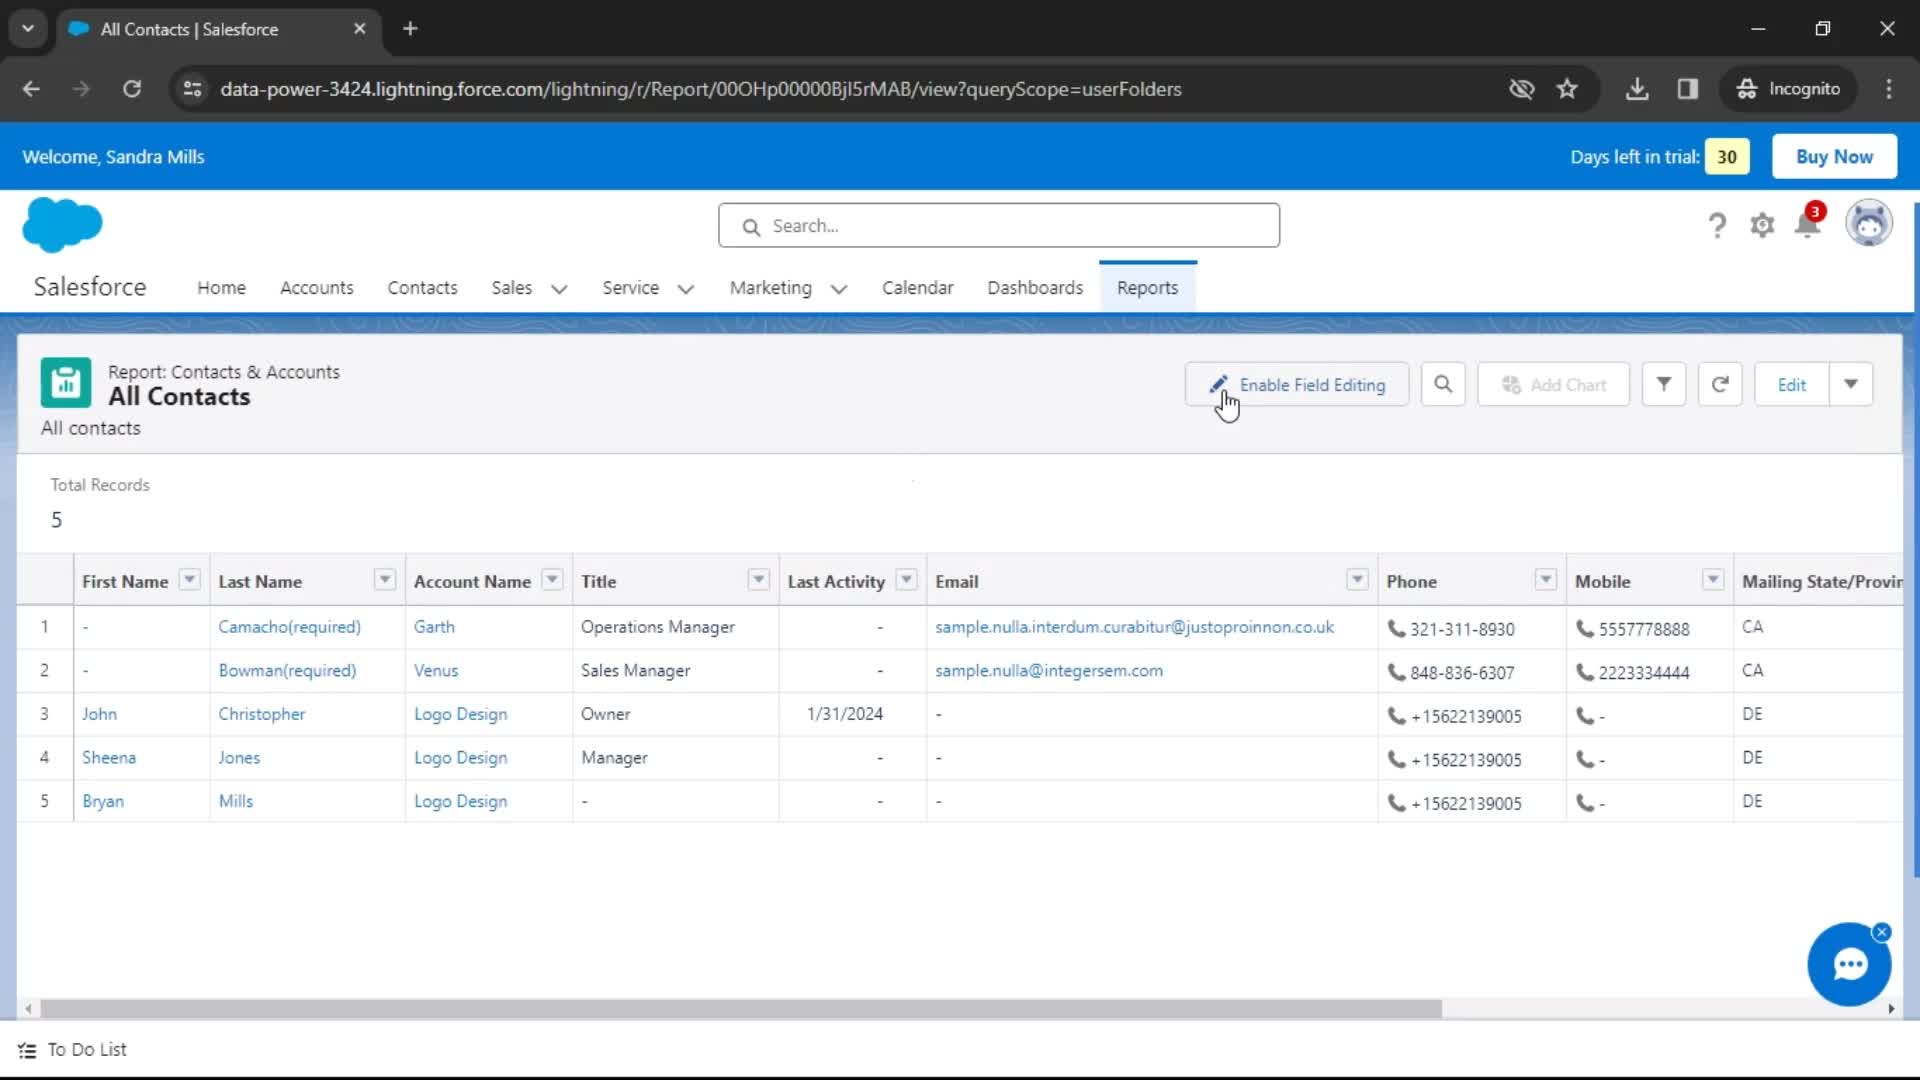This screenshot has height=1080, width=1920.
Task: Open the sample.nulla@integersem.com email link
Action: click(x=1048, y=671)
